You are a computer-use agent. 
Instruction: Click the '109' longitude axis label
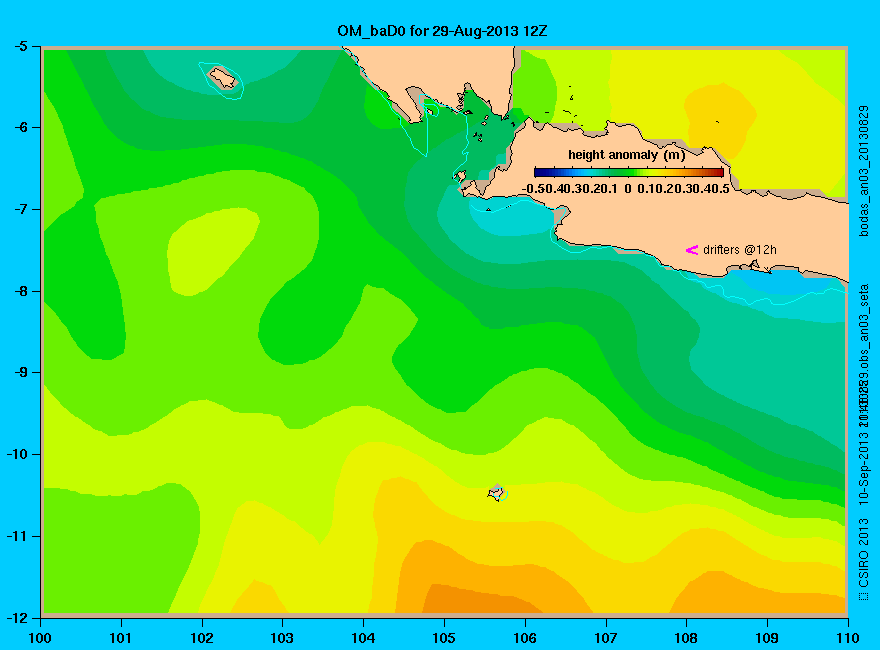(767, 638)
